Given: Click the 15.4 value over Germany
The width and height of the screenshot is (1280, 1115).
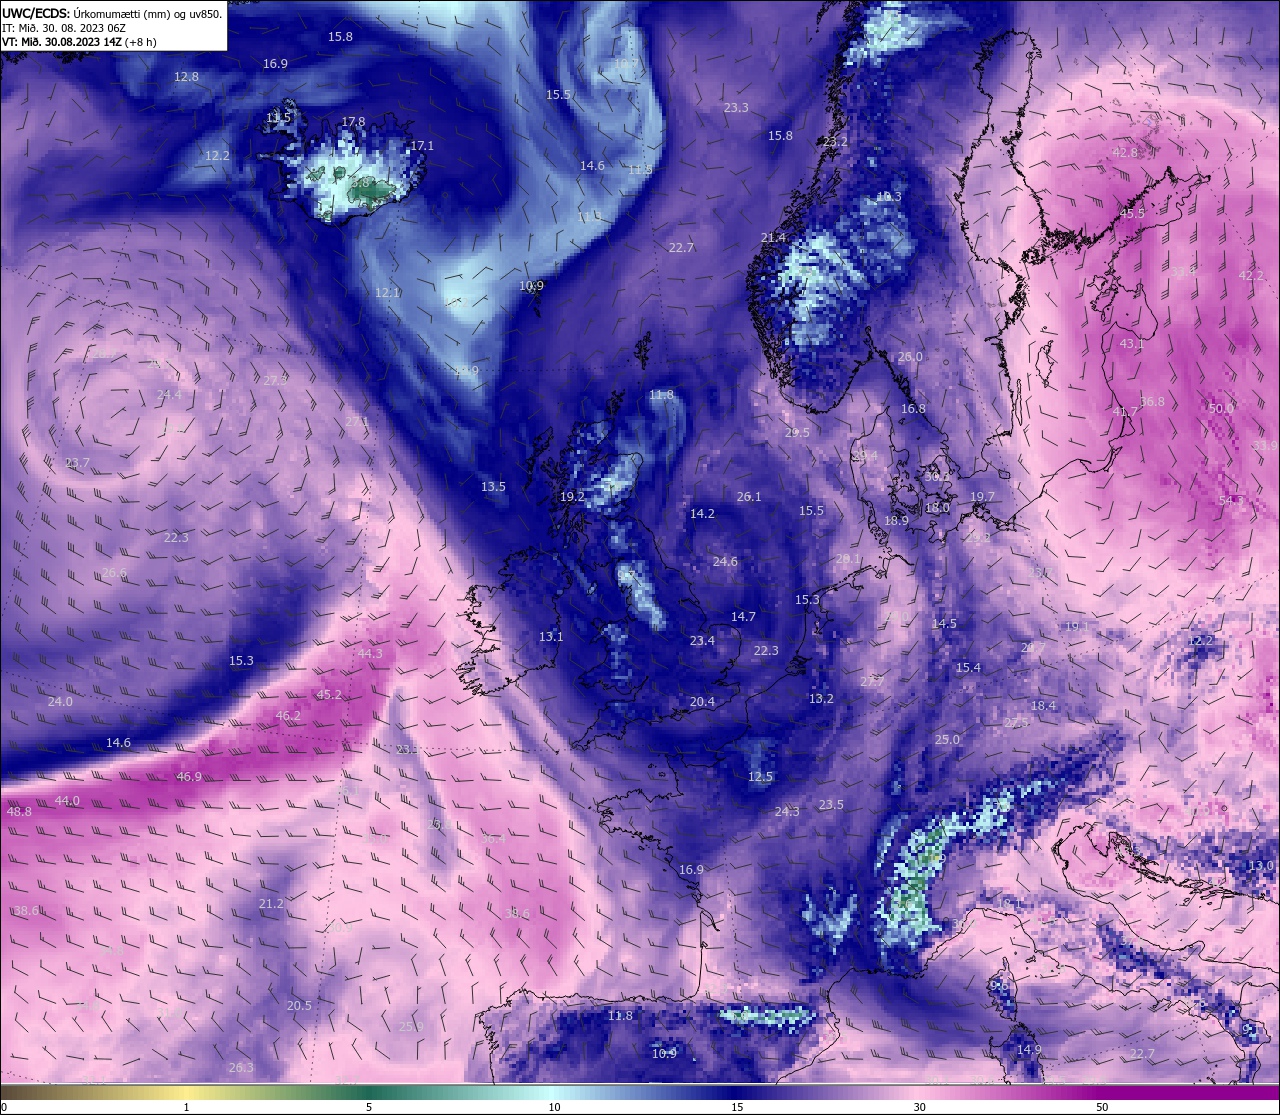Looking at the screenshot, I should pos(968,668).
